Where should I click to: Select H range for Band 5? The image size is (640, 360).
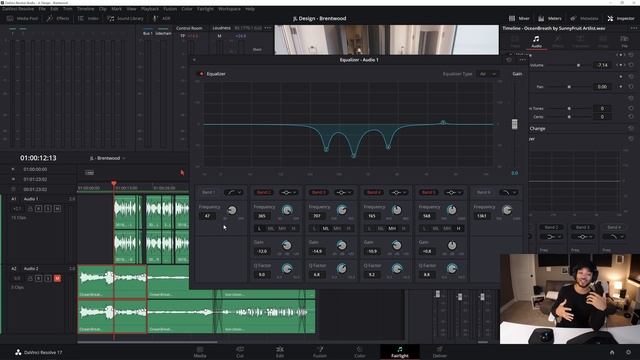click(458, 229)
